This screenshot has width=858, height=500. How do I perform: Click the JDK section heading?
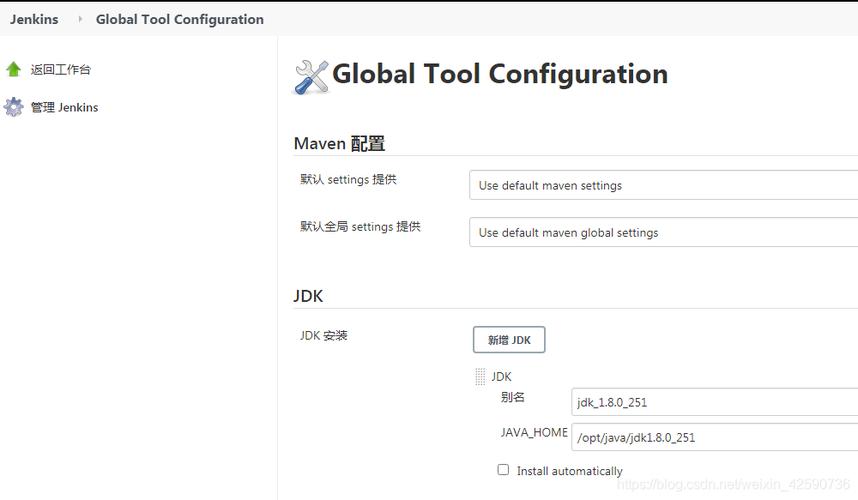[308, 296]
